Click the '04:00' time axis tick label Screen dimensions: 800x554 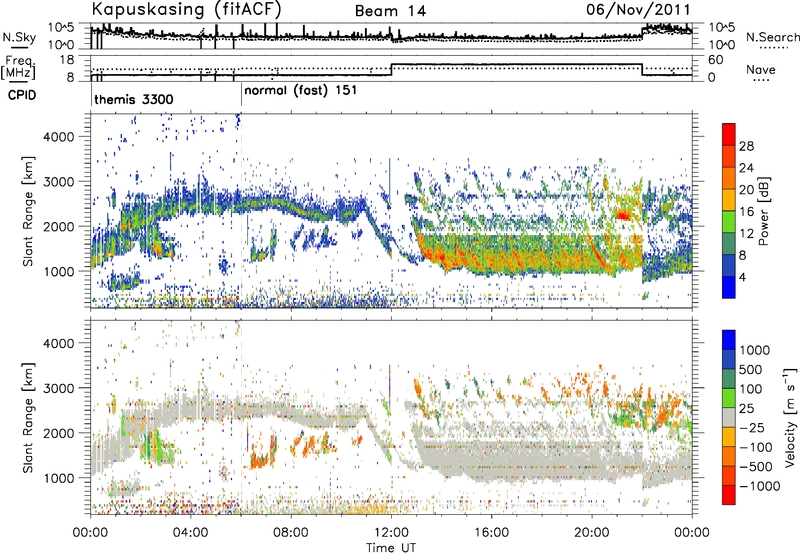tap(191, 533)
